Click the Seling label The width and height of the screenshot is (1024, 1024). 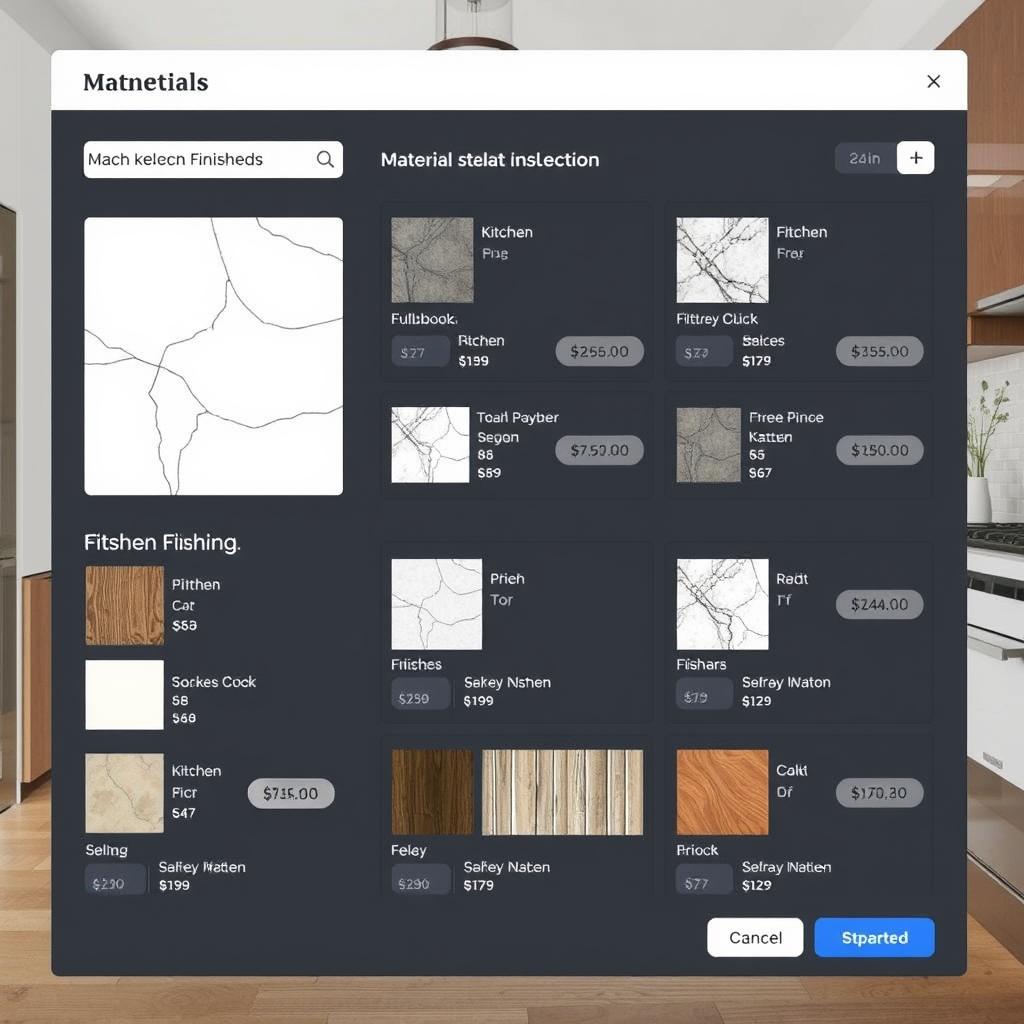click(106, 850)
